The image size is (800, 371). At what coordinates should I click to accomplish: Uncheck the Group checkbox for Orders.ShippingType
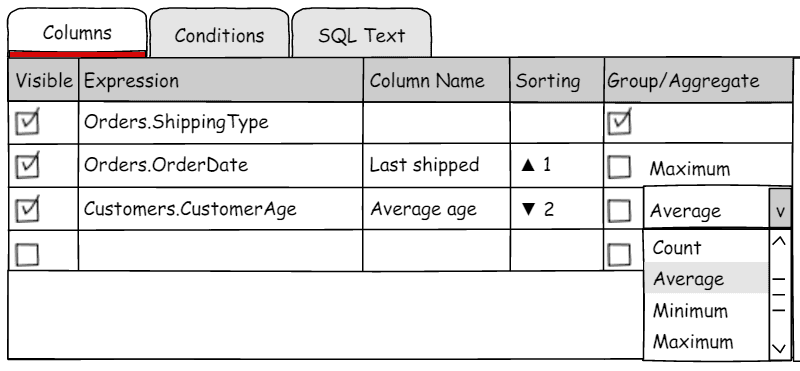[619, 123]
